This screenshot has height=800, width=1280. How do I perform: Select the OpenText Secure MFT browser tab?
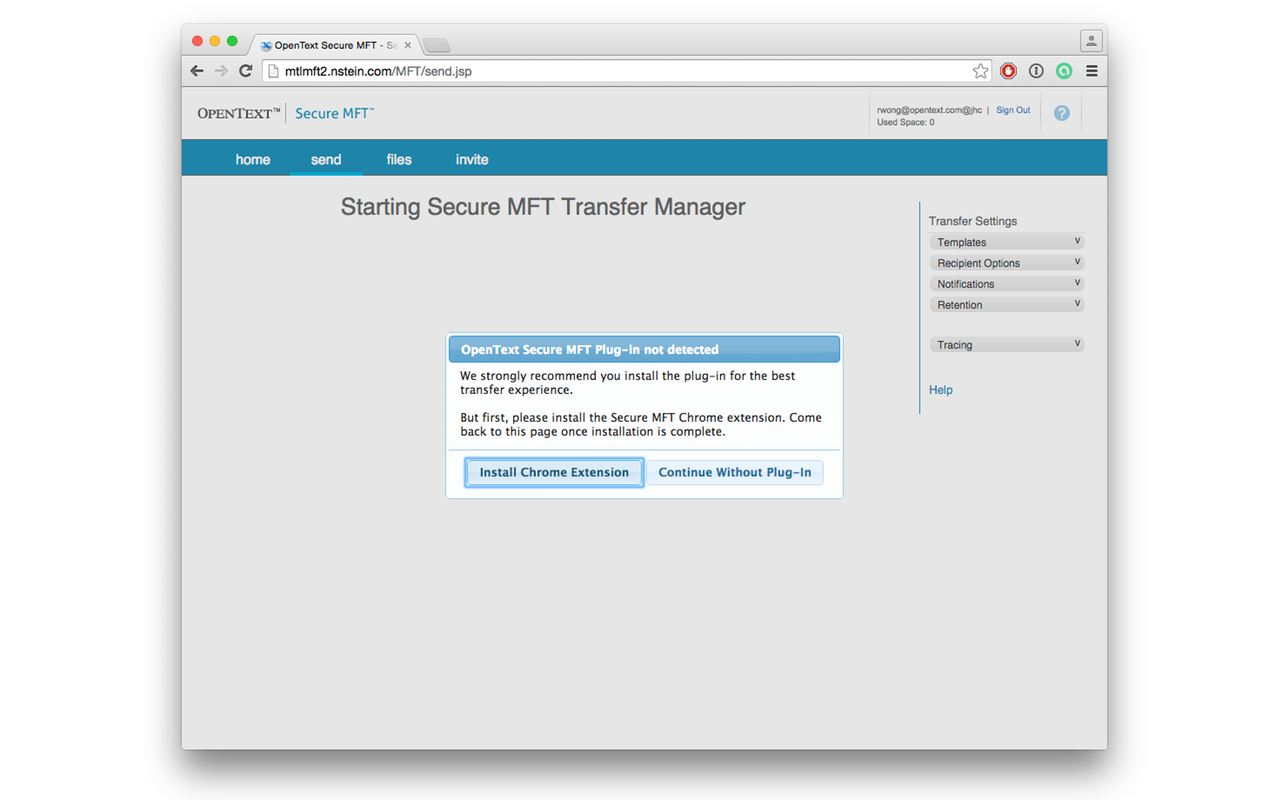coord(335,45)
